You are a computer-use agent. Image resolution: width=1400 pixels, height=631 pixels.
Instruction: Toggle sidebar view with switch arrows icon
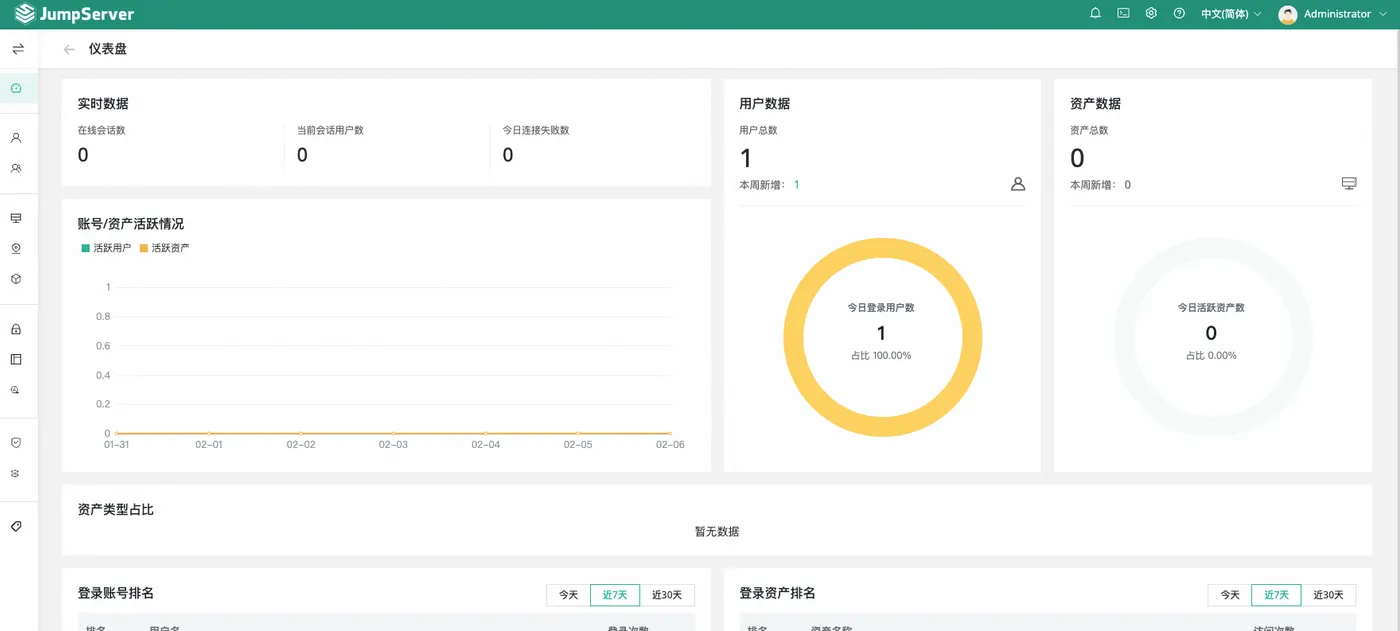[x=17, y=49]
